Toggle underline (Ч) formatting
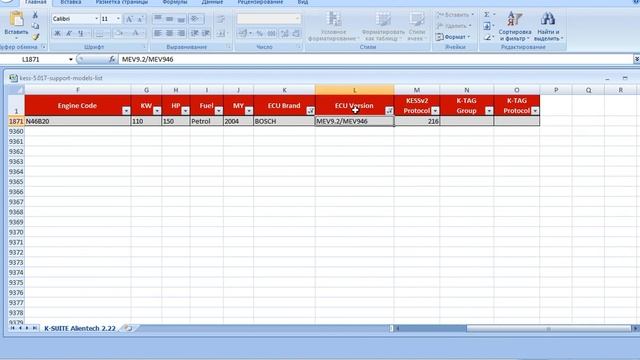Screen dimensions: 640x360 [x=80, y=33]
